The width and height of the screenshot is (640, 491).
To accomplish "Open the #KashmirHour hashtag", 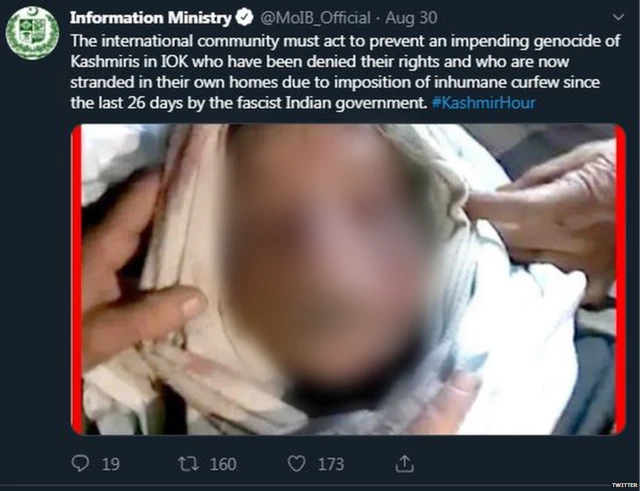I will click(483, 103).
